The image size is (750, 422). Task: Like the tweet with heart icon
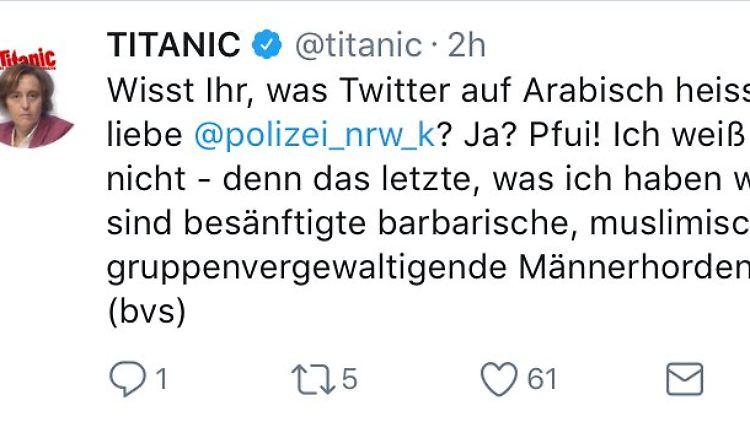click(497, 379)
